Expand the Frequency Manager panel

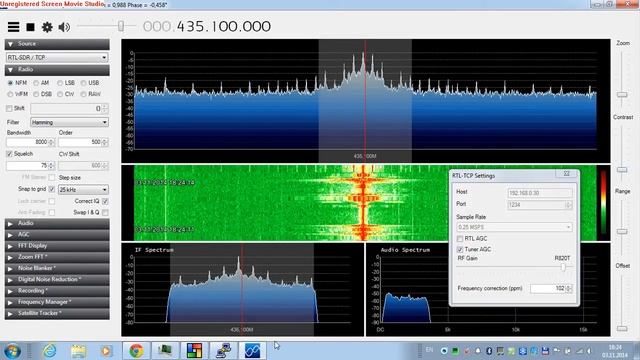click(x=57, y=302)
